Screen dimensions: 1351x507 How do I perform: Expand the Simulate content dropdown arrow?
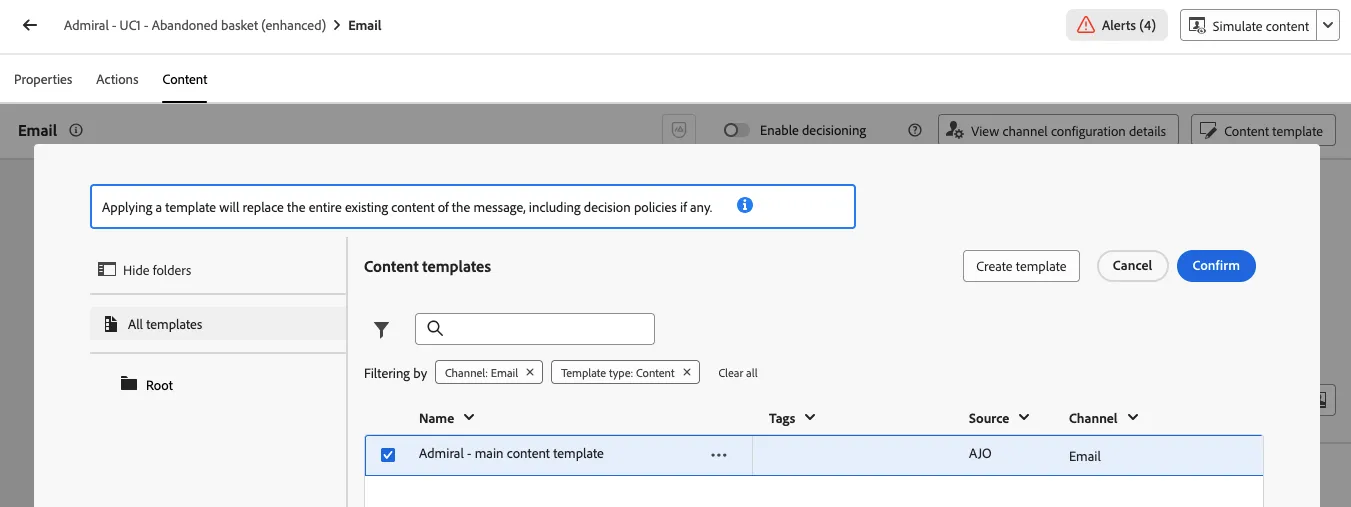pos(1328,26)
